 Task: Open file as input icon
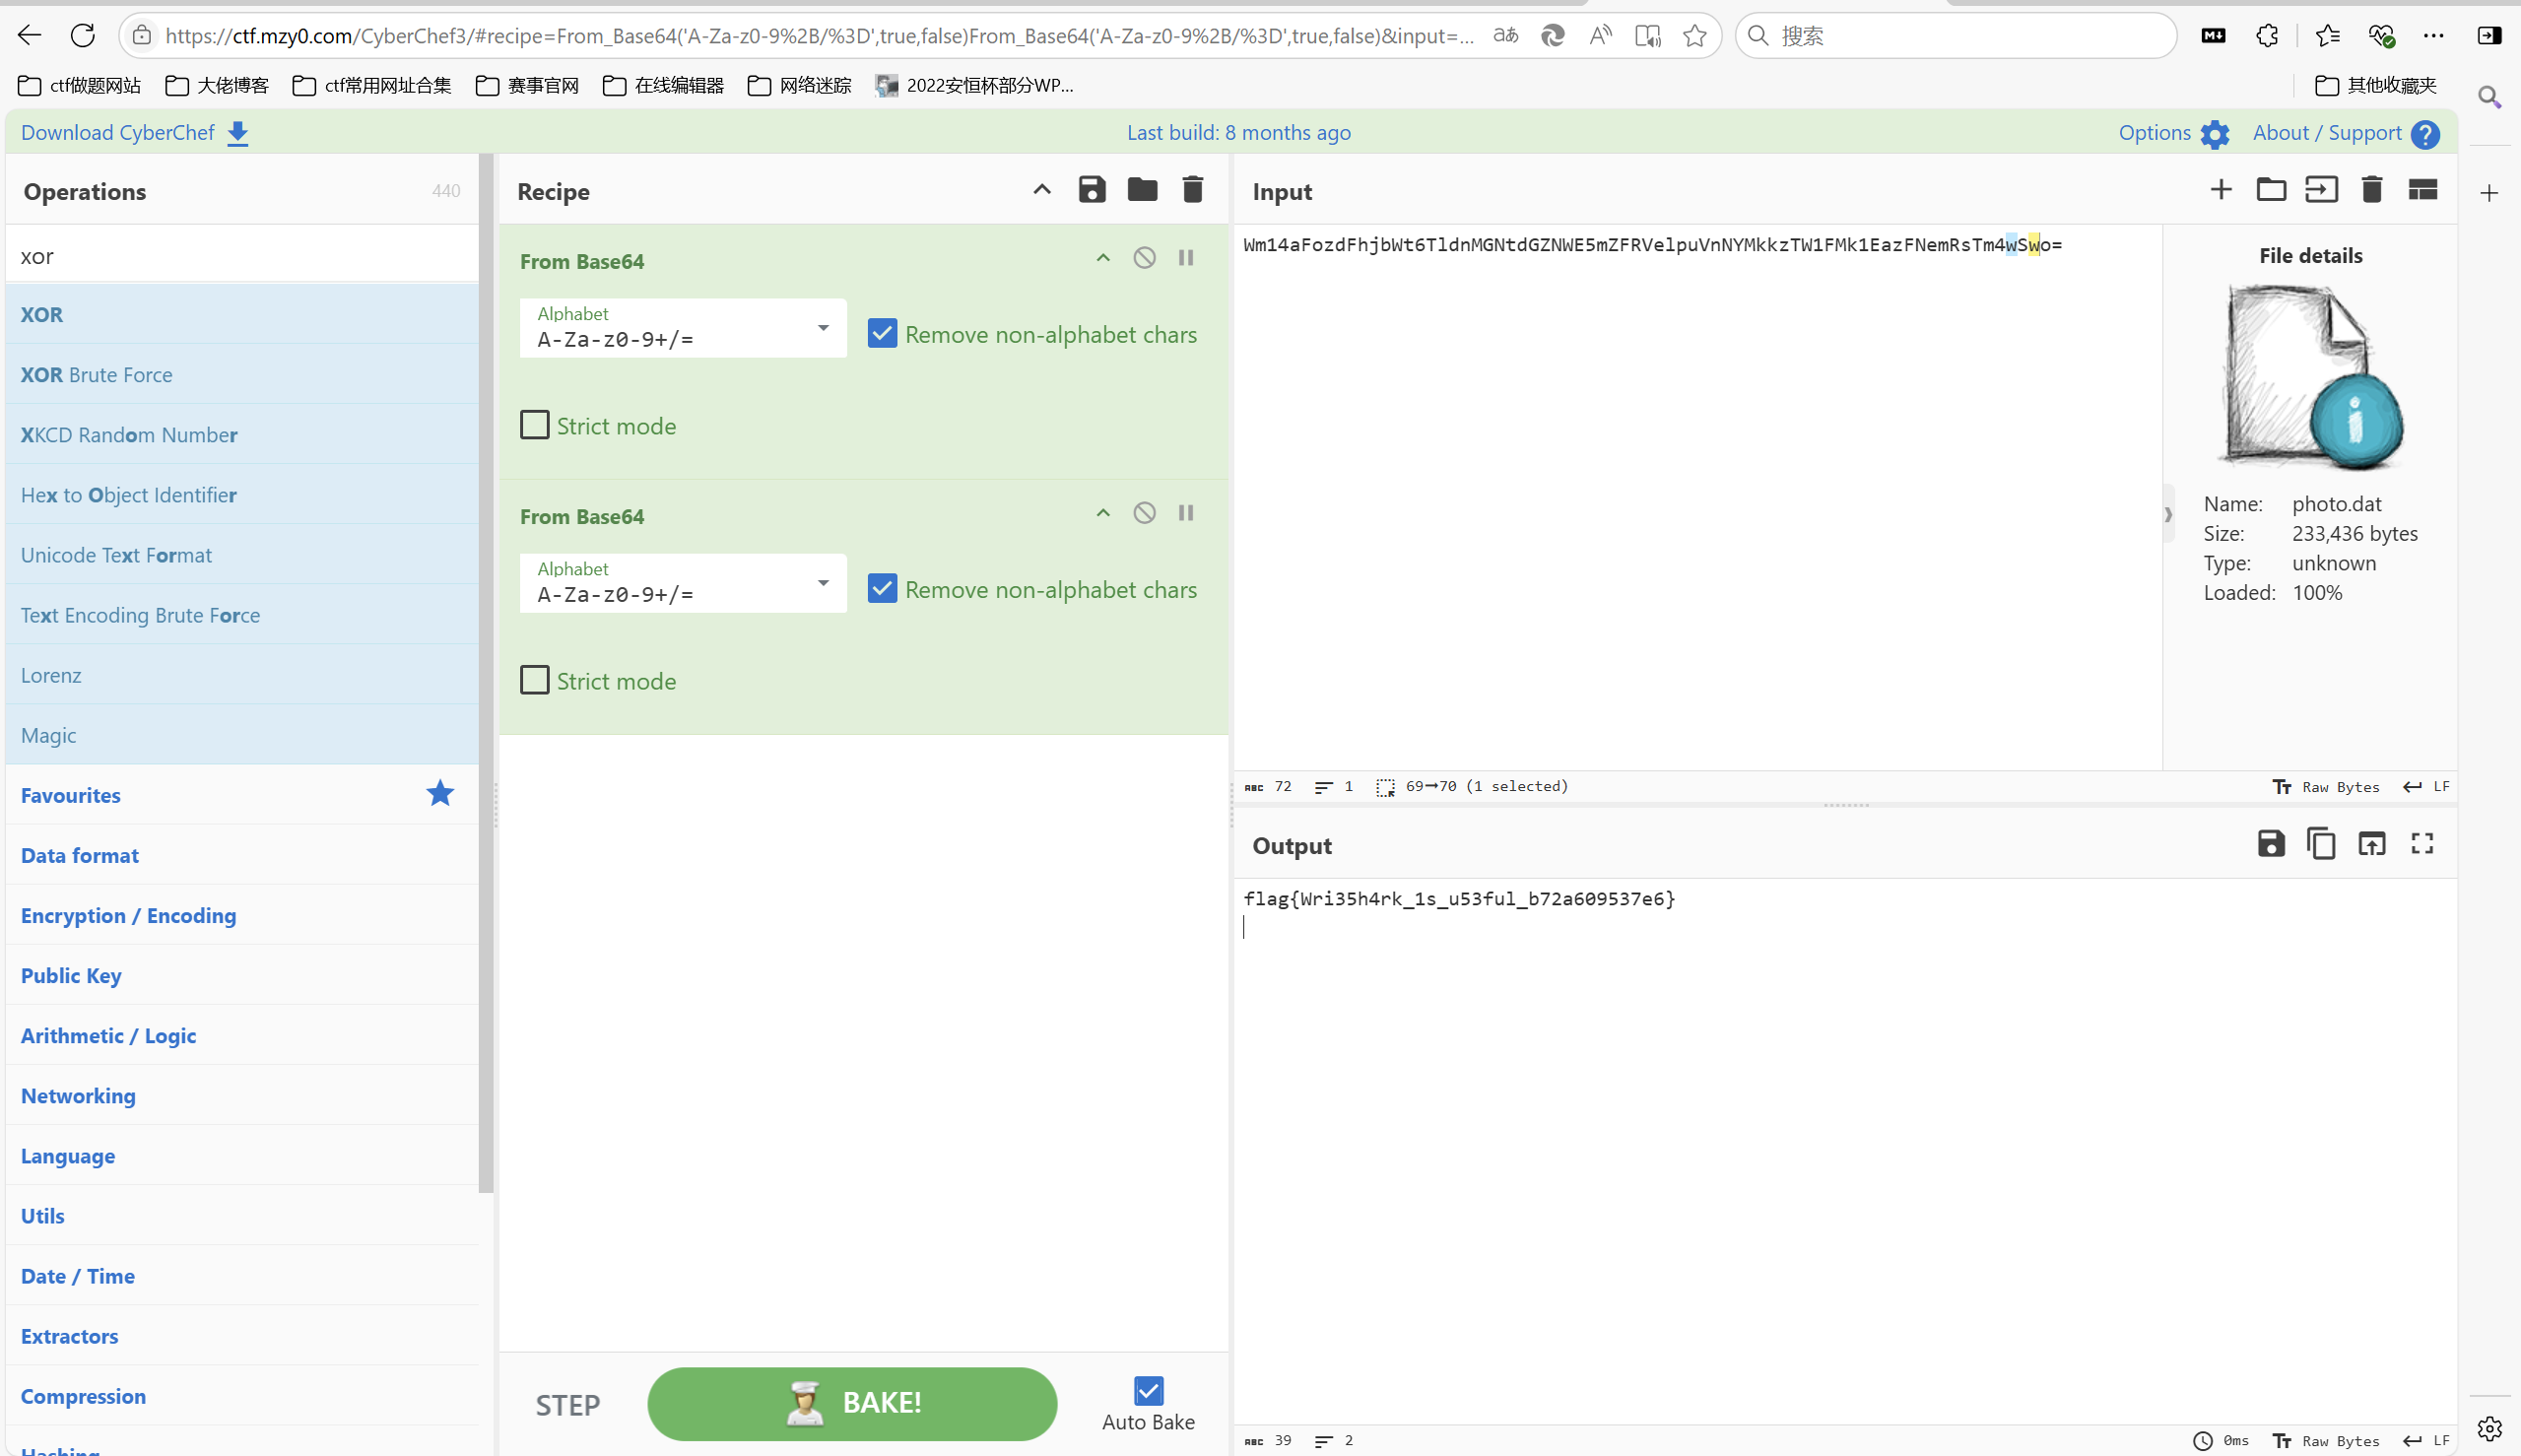pyautogui.click(x=2321, y=189)
